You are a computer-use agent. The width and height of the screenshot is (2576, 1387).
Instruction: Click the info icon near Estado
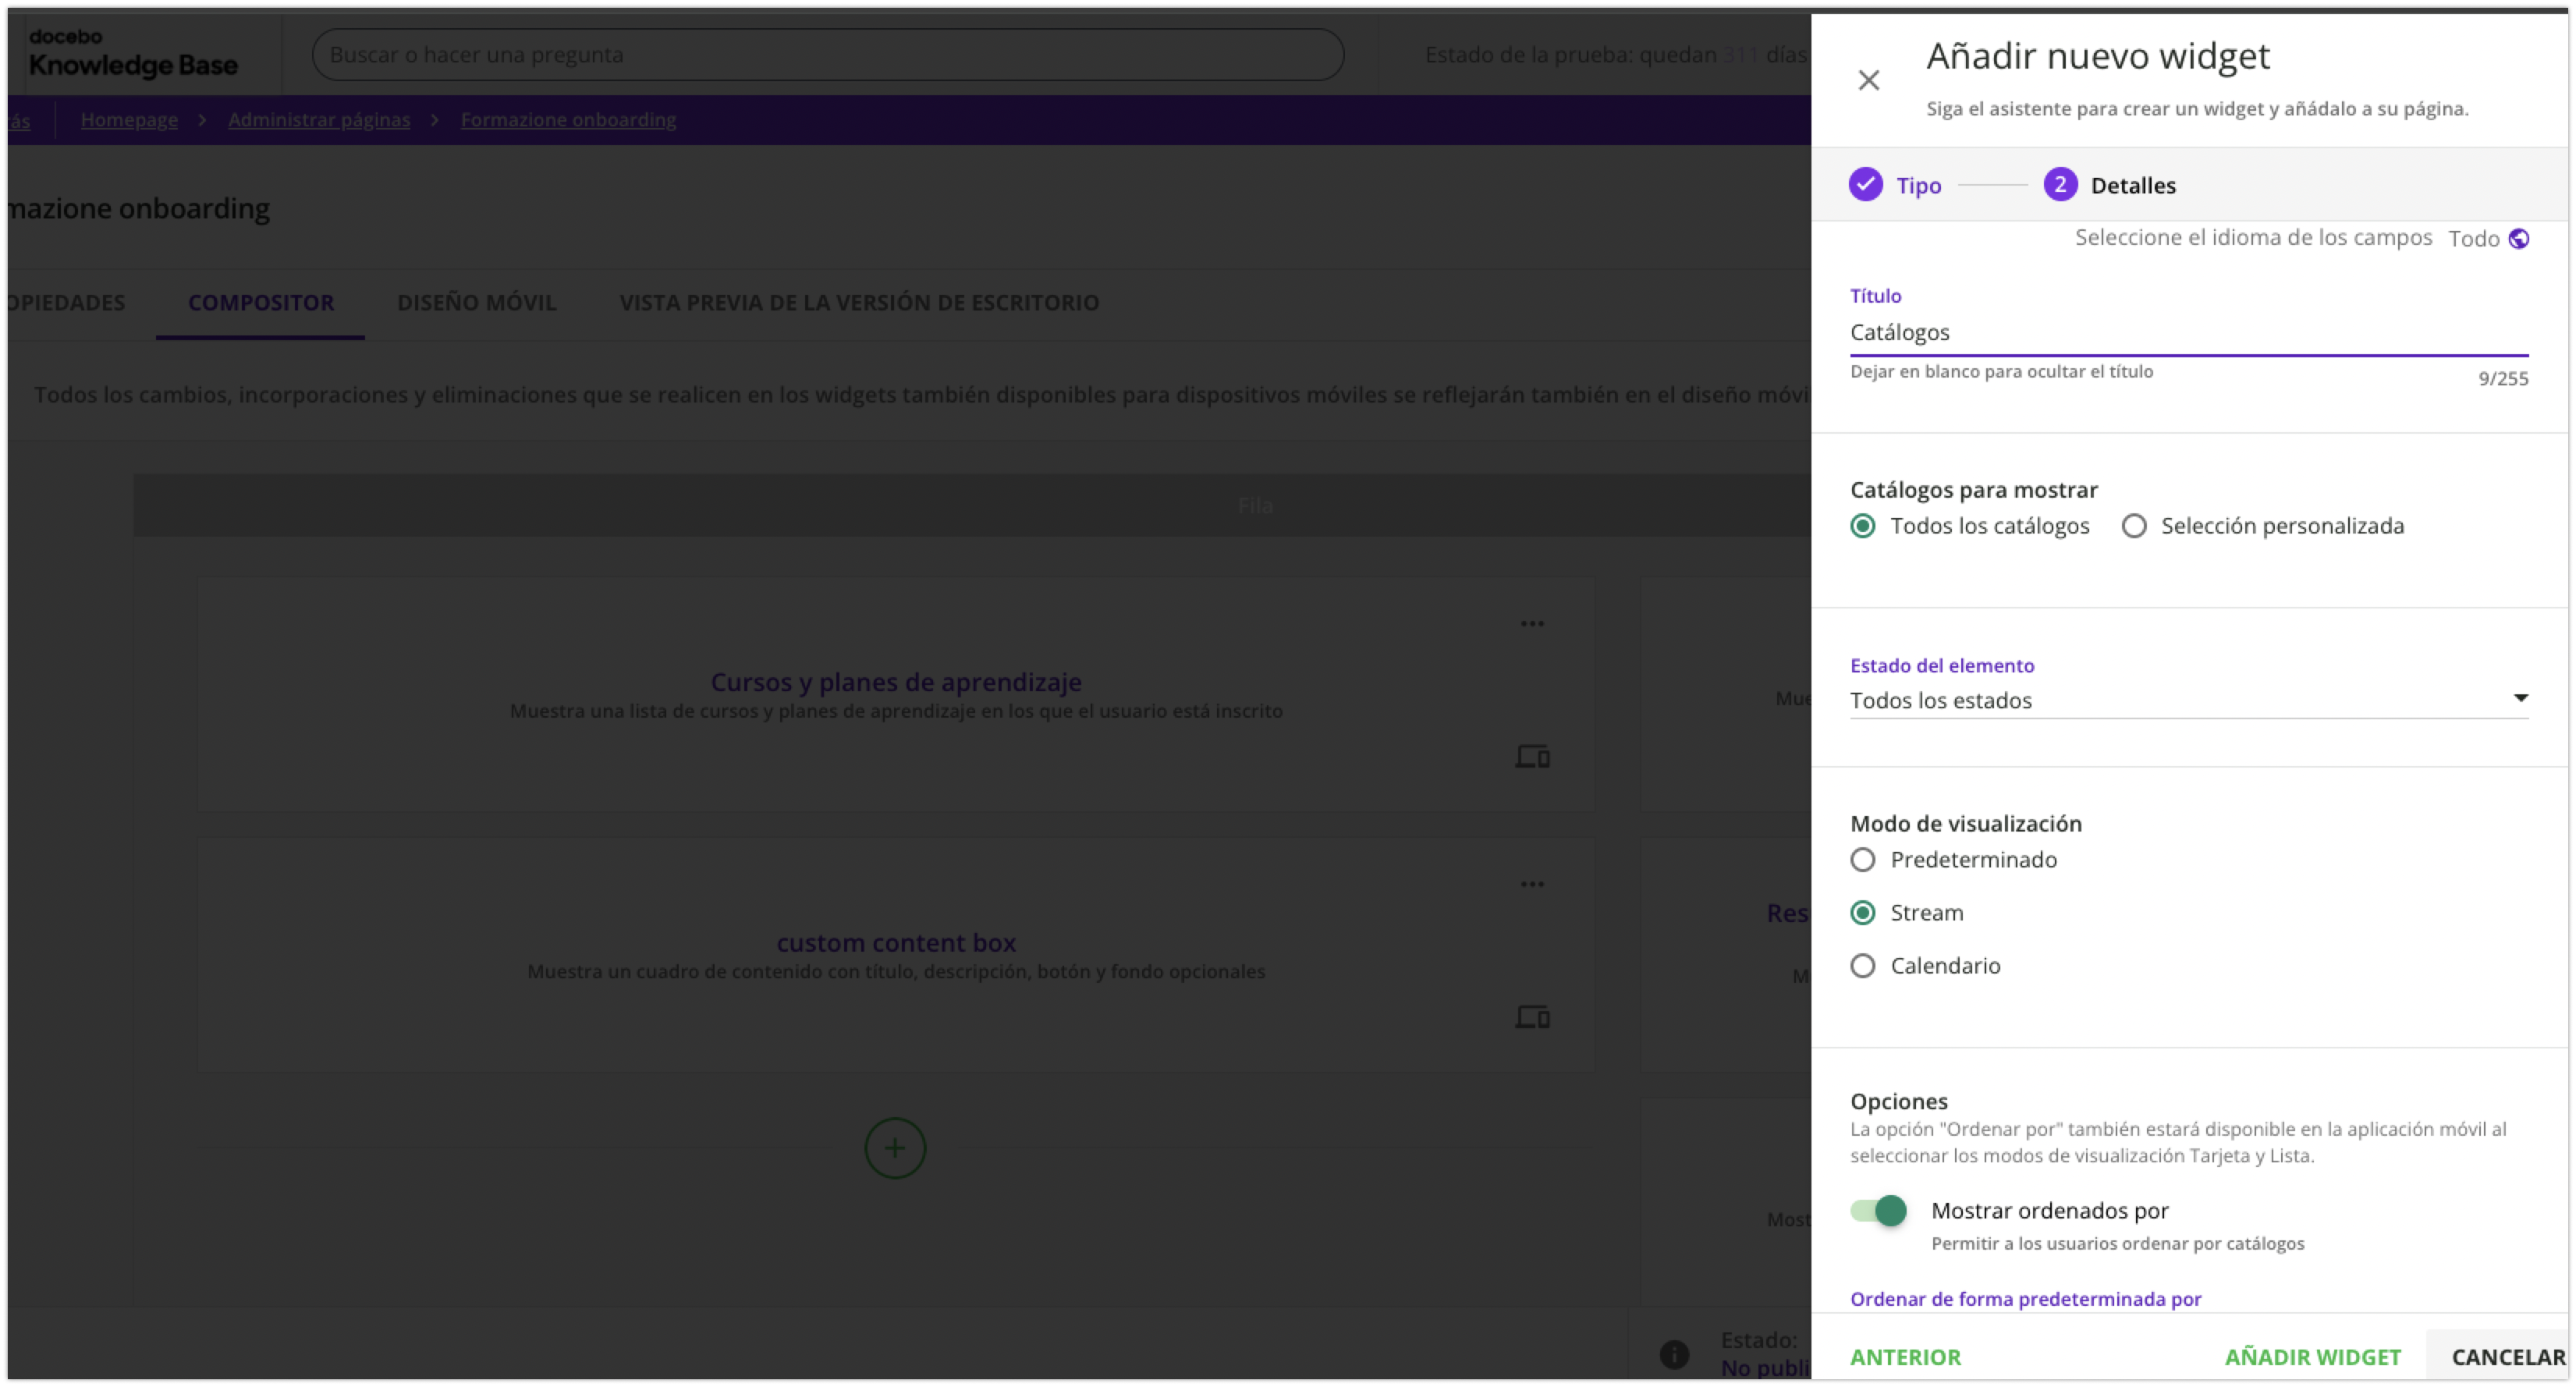coord(1674,1354)
